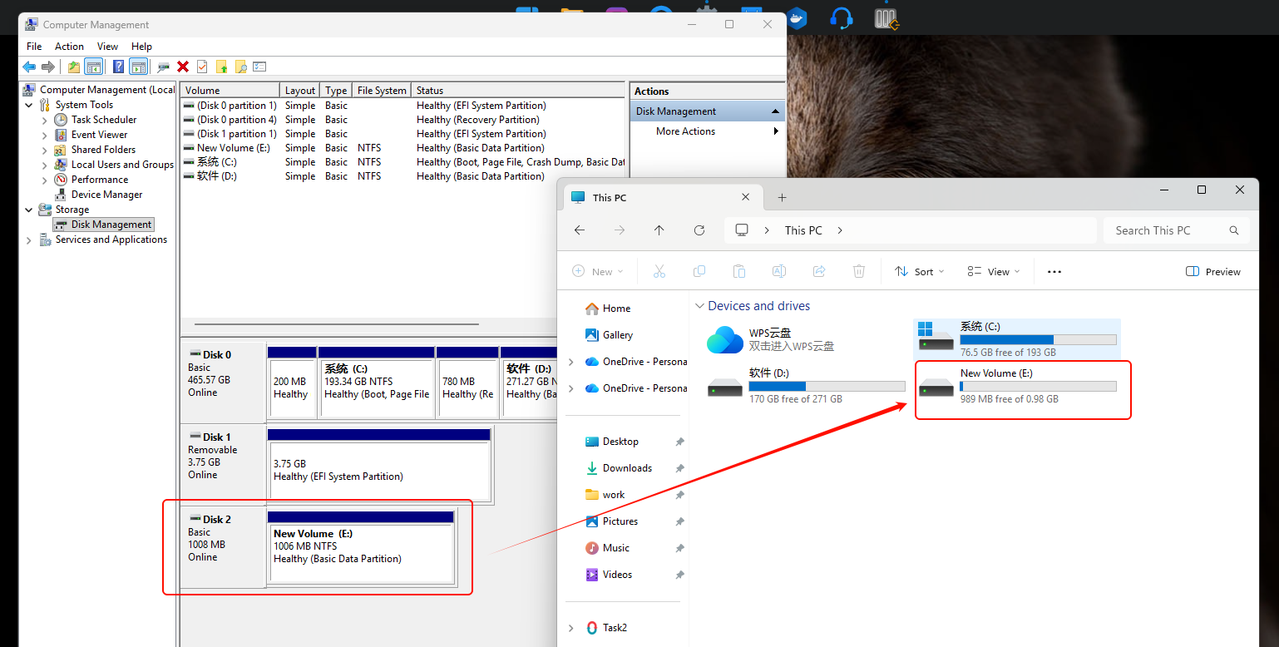Open the Action menu in Computer Management

point(69,46)
